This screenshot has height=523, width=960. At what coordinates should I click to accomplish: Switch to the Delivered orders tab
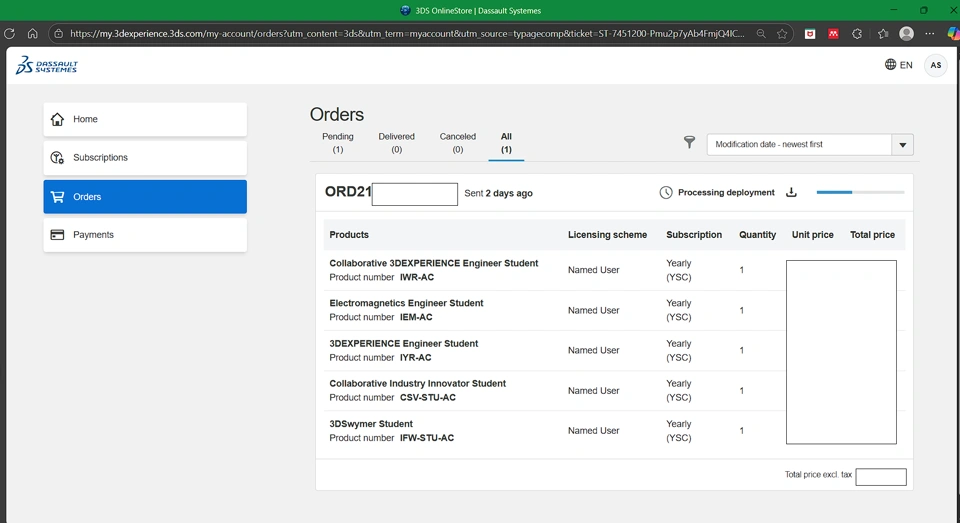(396, 143)
